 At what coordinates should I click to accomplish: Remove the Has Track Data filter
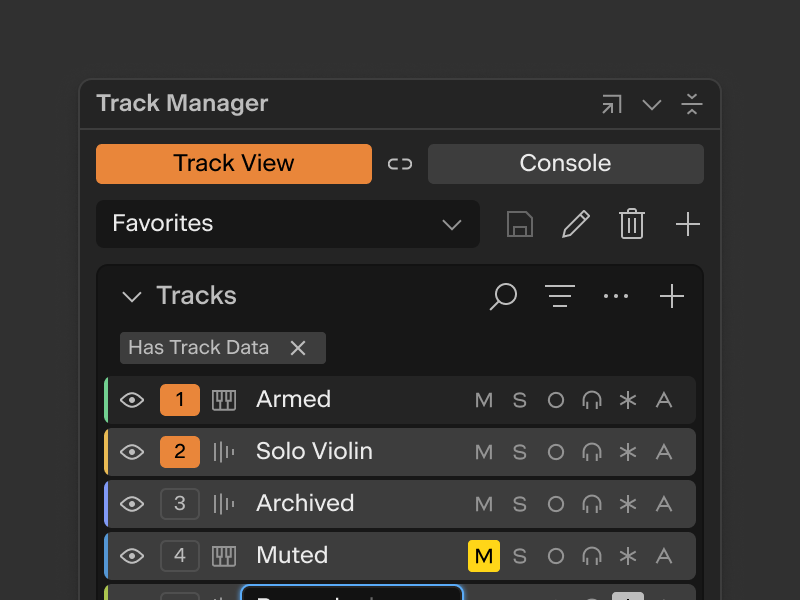click(298, 348)
